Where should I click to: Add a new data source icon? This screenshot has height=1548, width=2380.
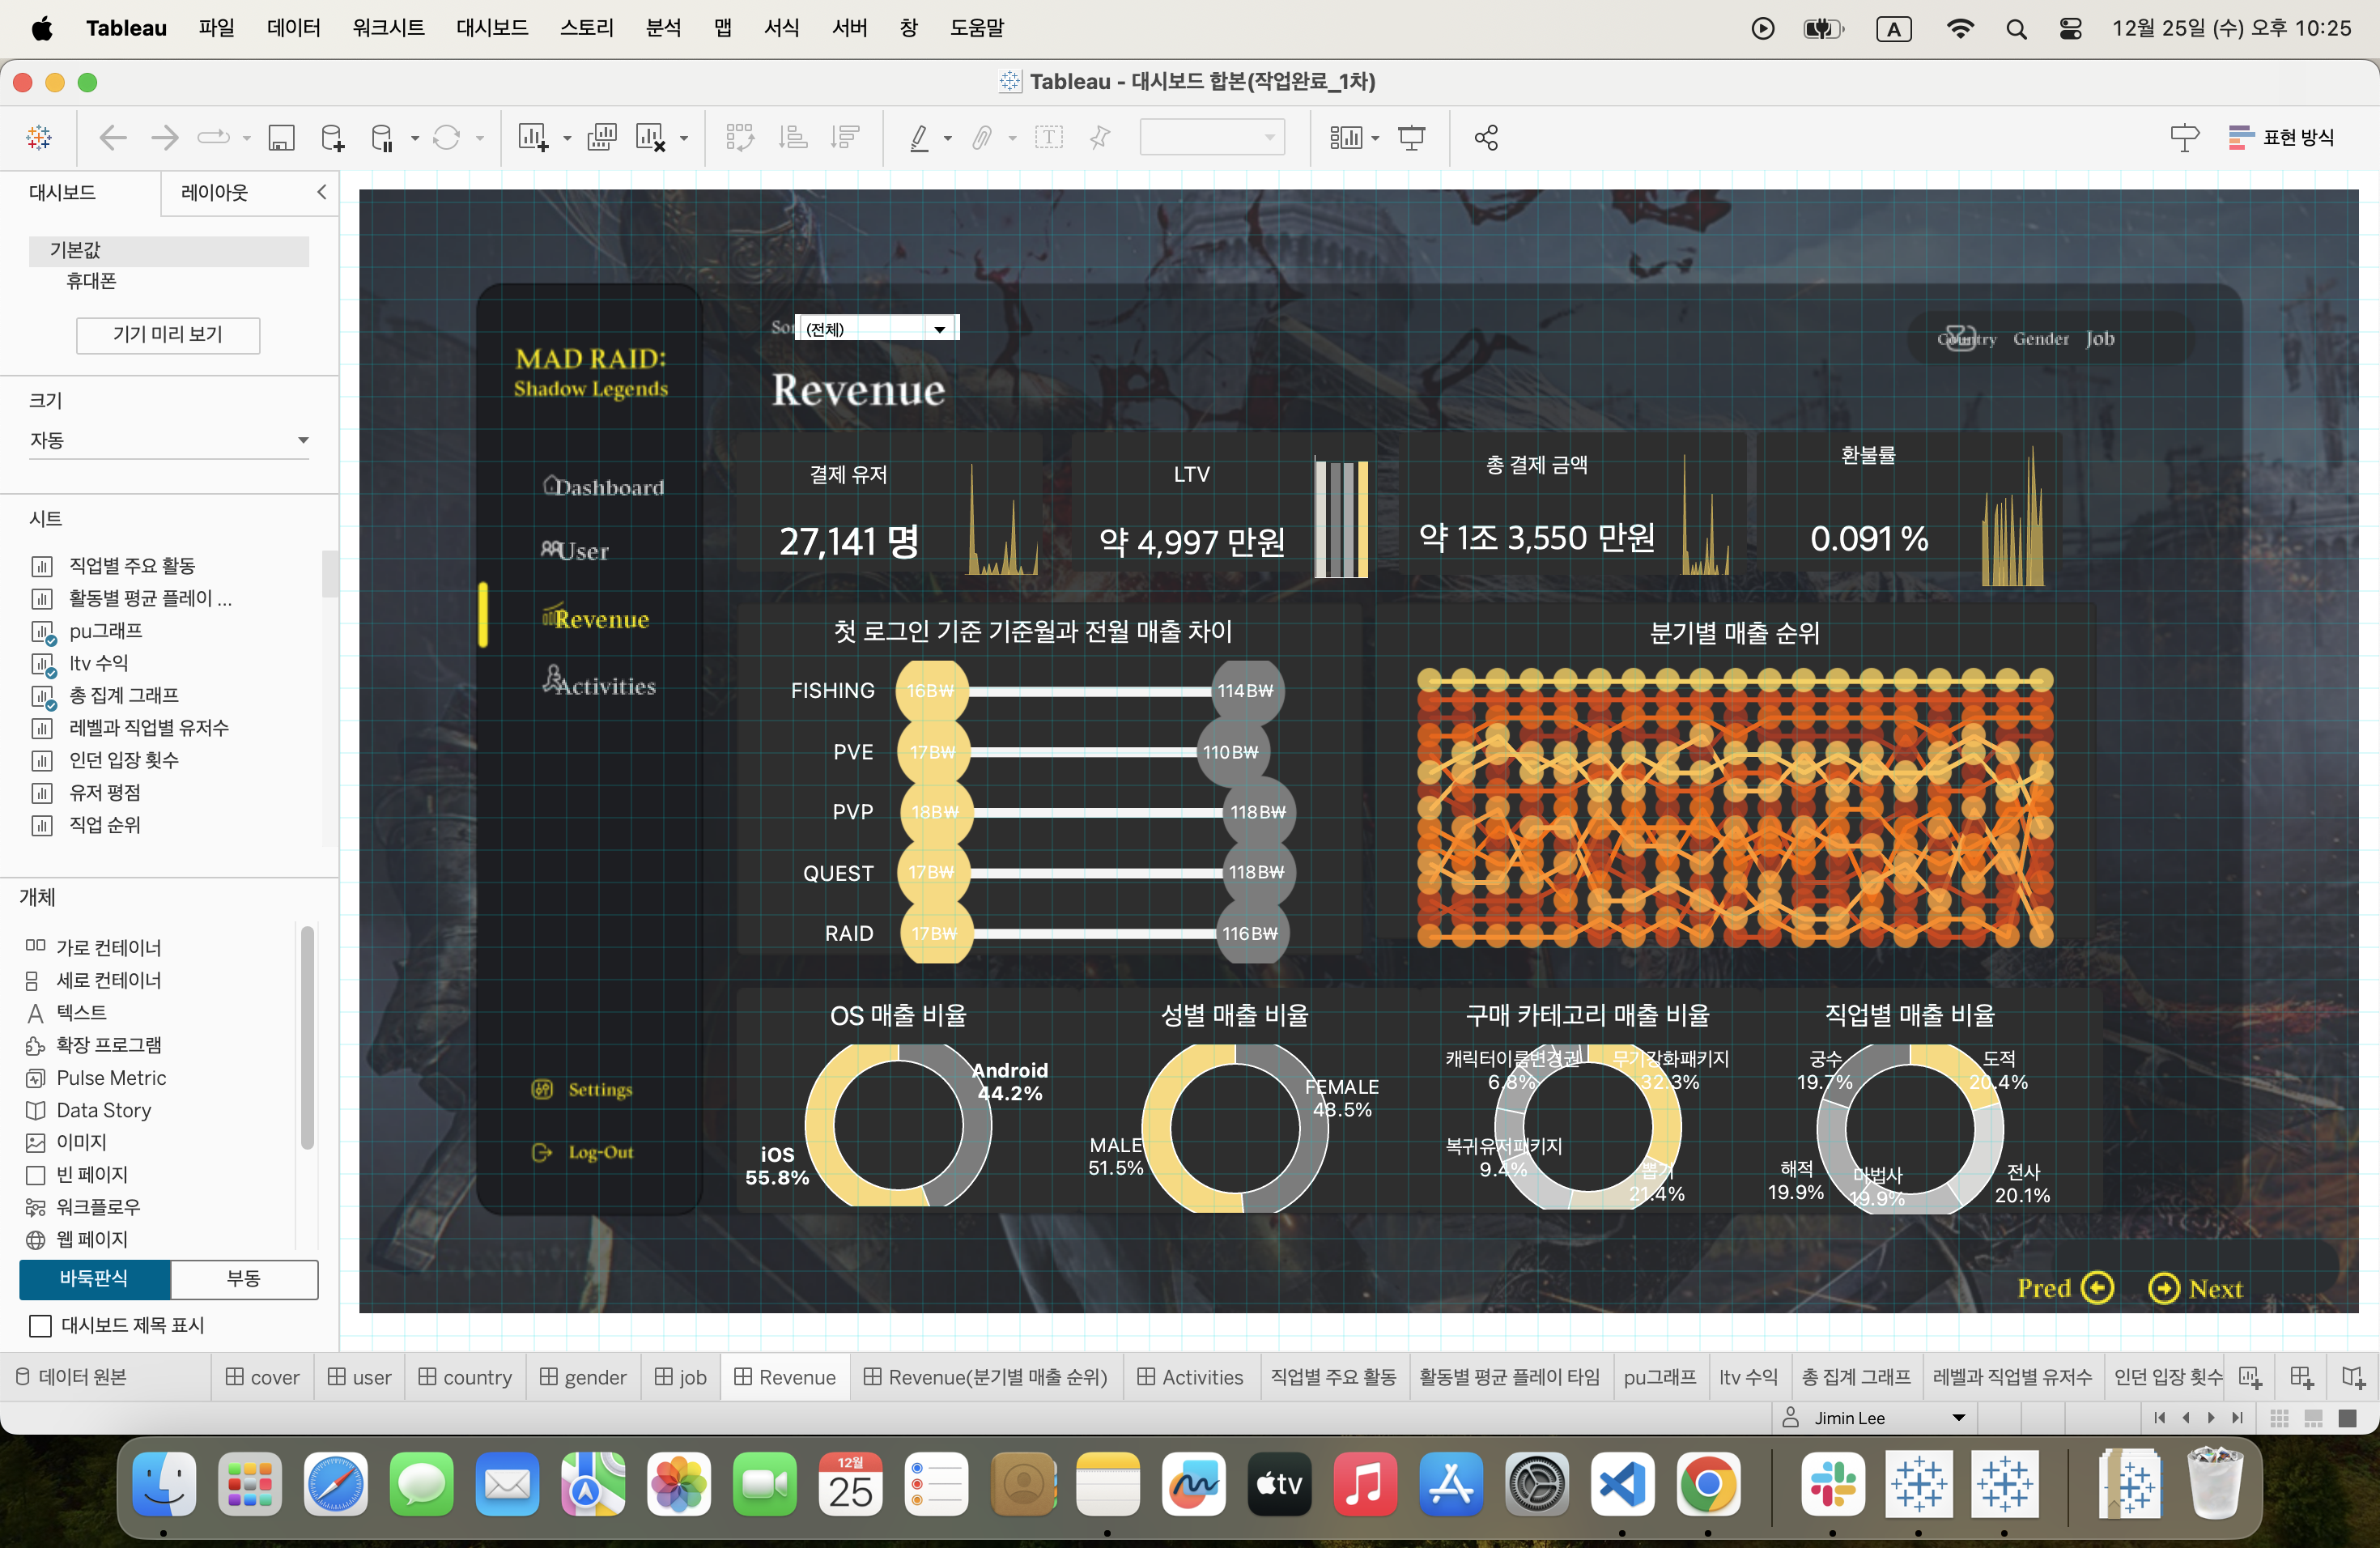[x=332, y=138]
